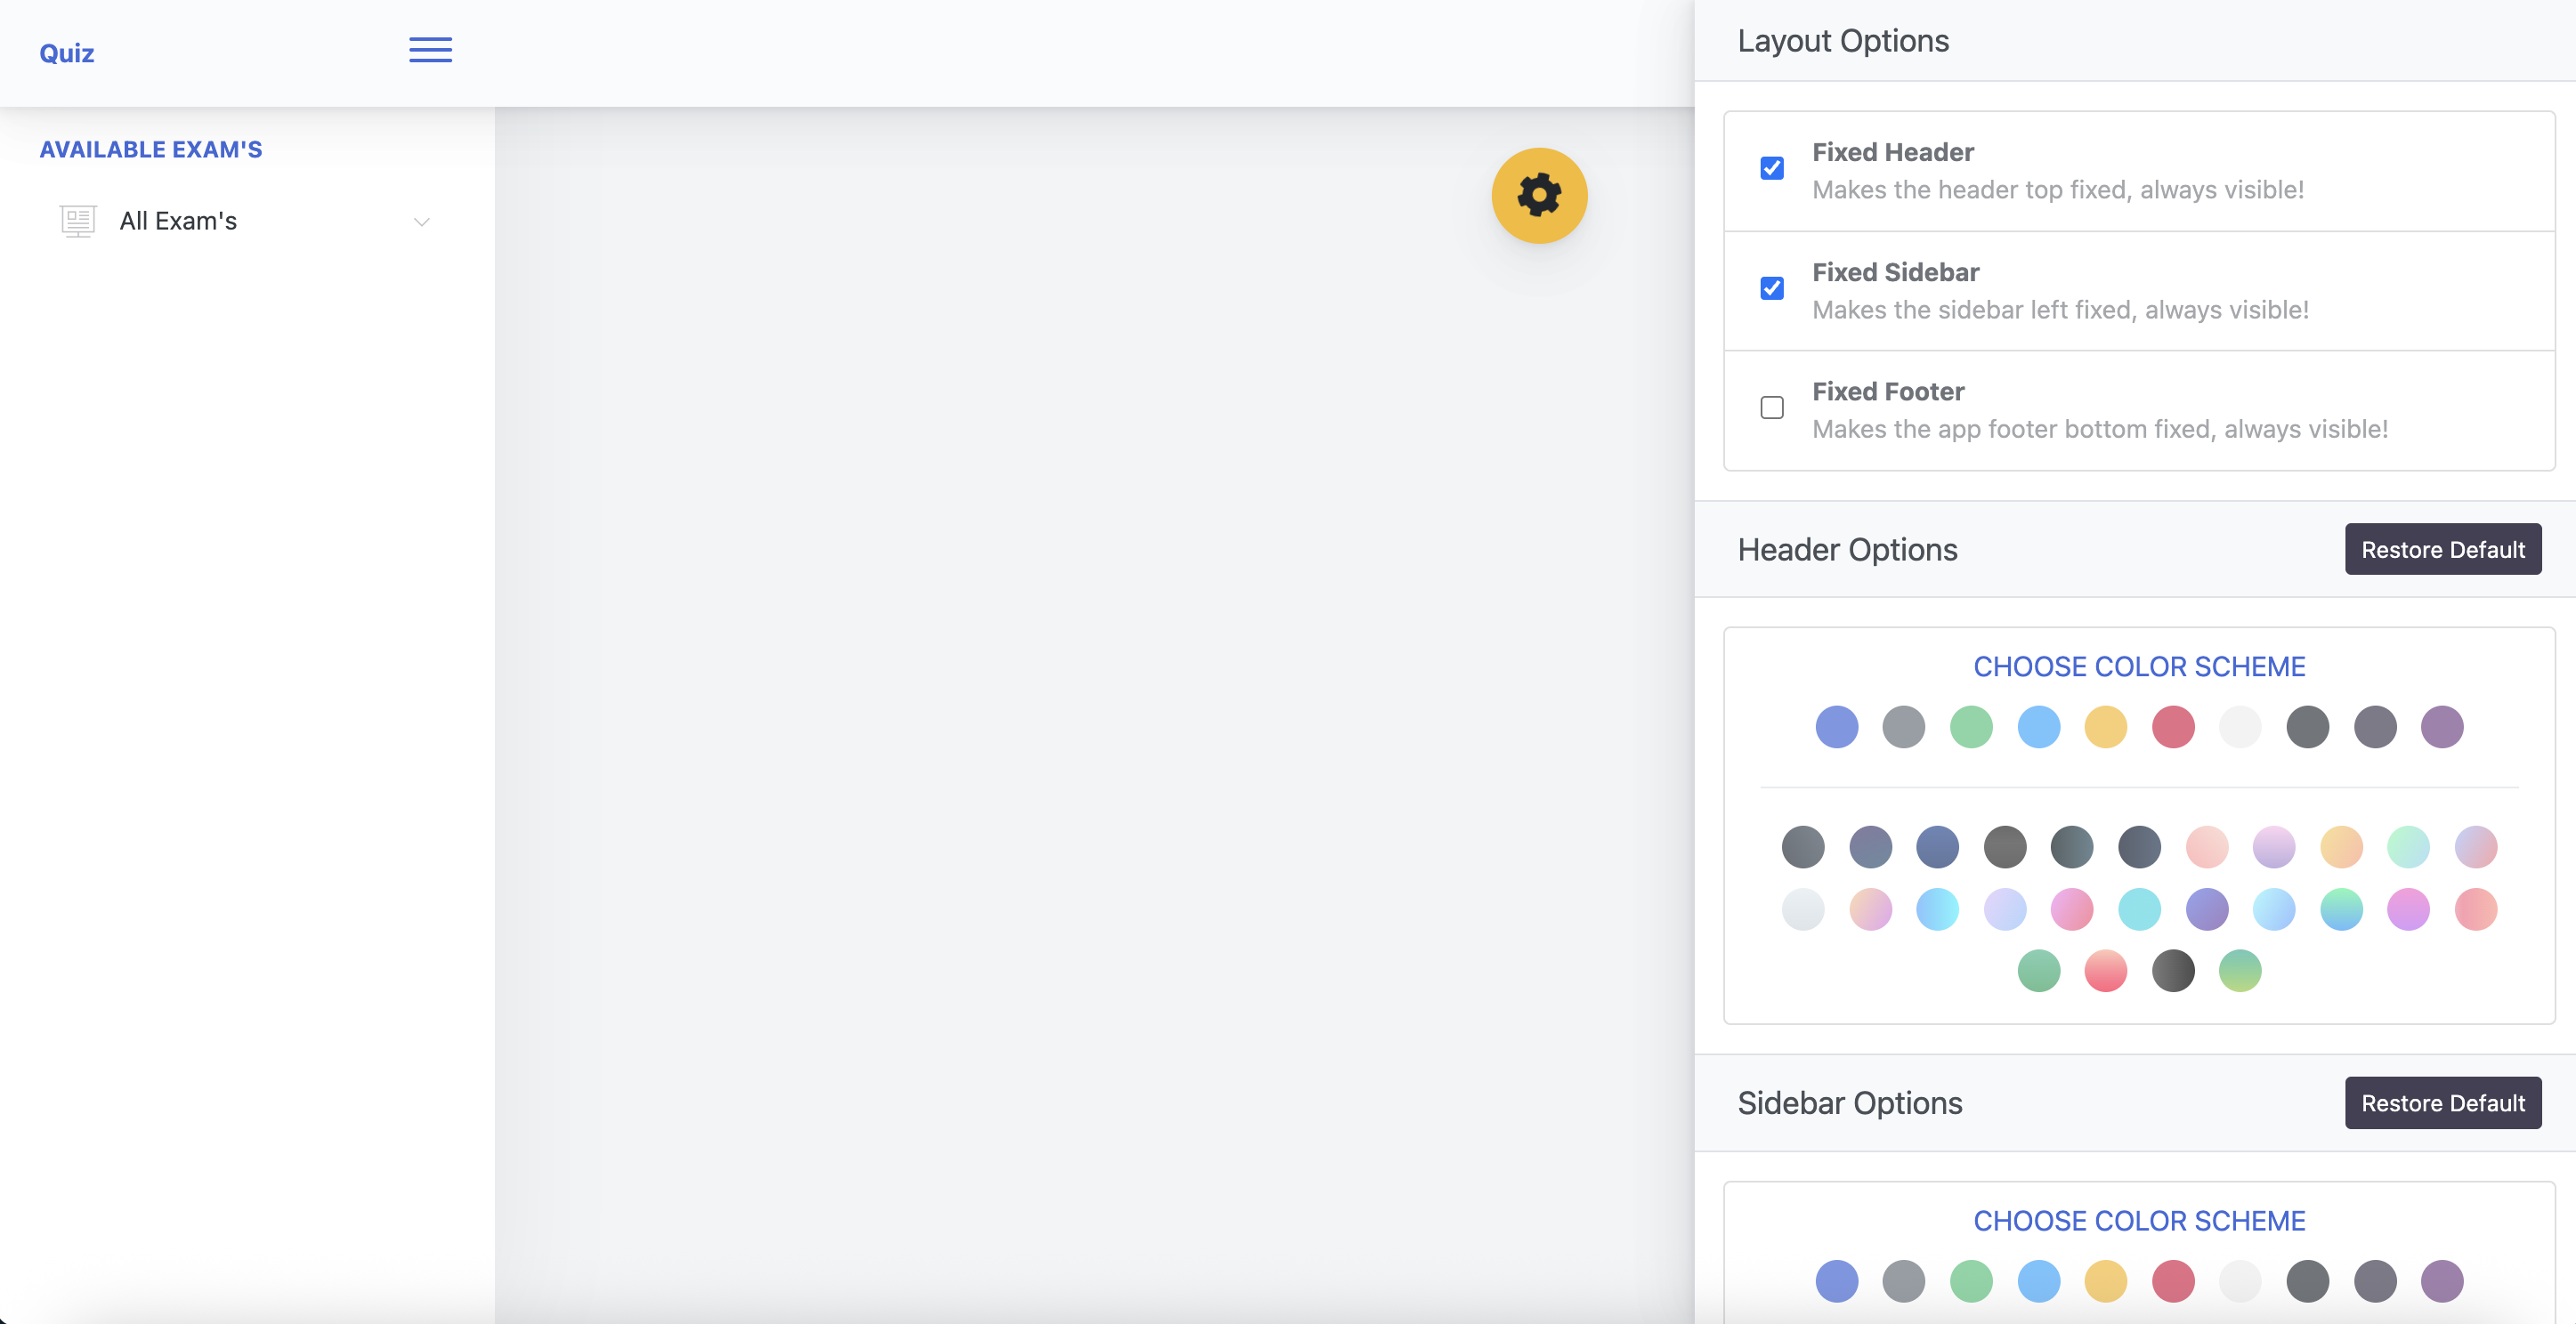Viewport: 2576px width, 1324px height.
Task: Select the black-to-gray gradient swatch in bottom row
Action: click(x=2173, y=971)
